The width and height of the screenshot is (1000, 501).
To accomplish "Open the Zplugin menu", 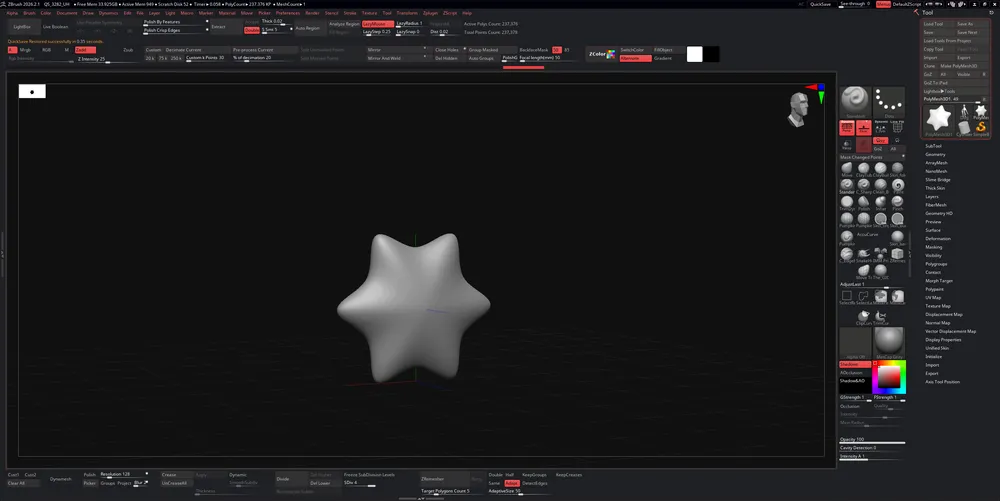I will 430,13.
